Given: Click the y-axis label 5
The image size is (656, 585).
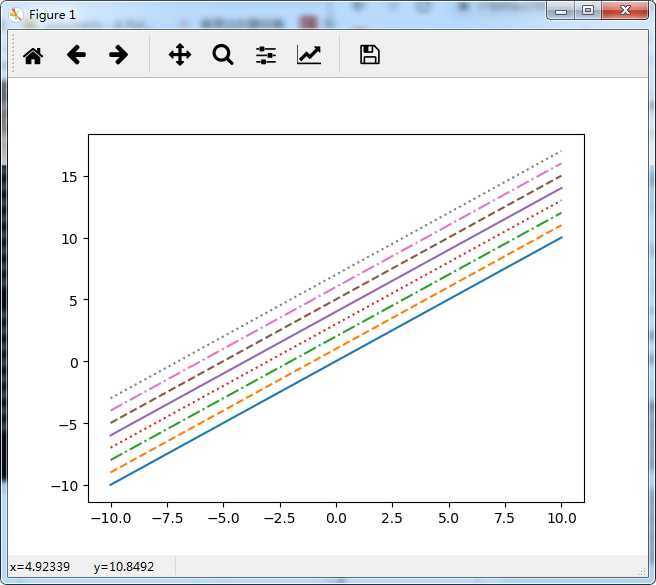Looking at the screenshot, I should click(74, 300).
